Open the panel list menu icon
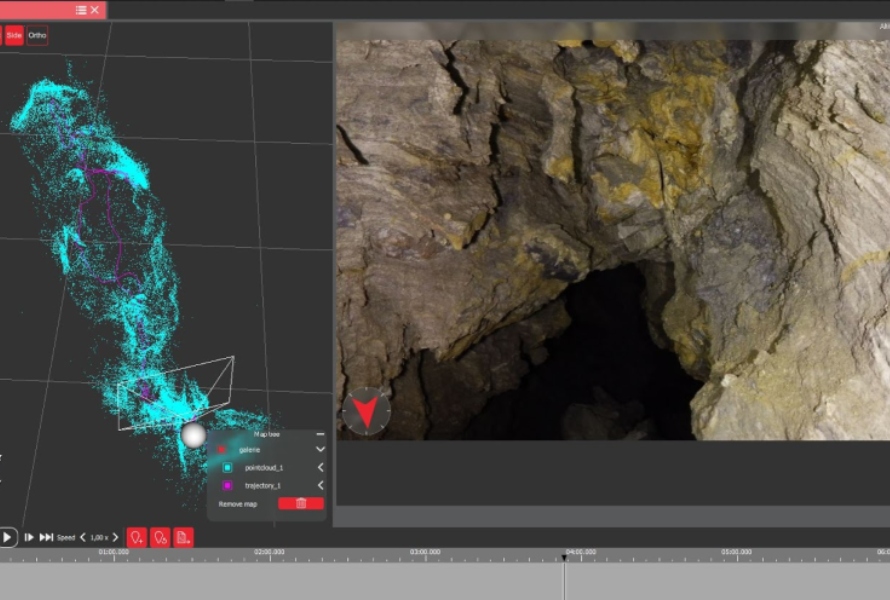 [x=81, y=10]
